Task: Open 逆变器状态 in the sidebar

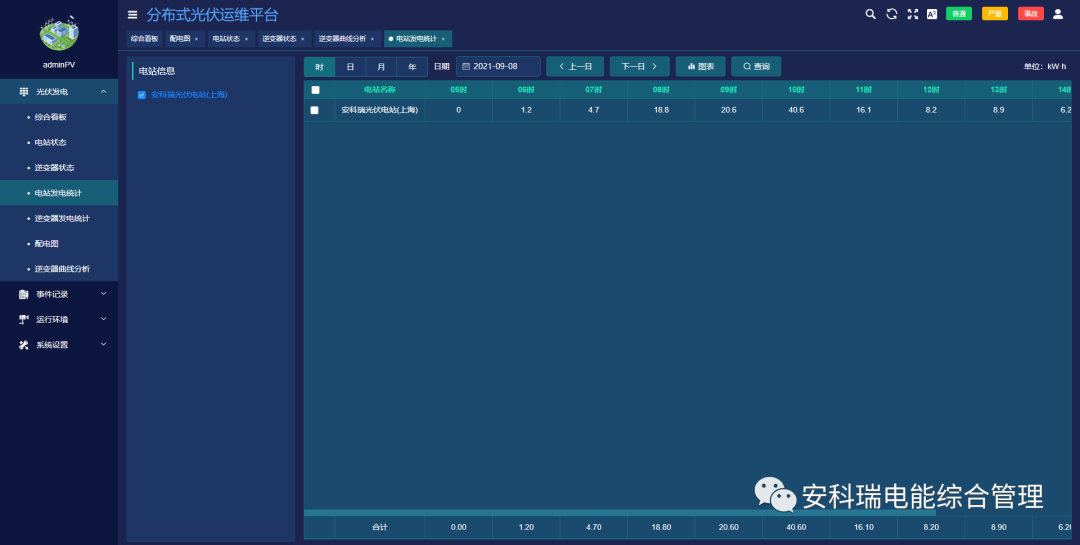Action: click(59, 167)
